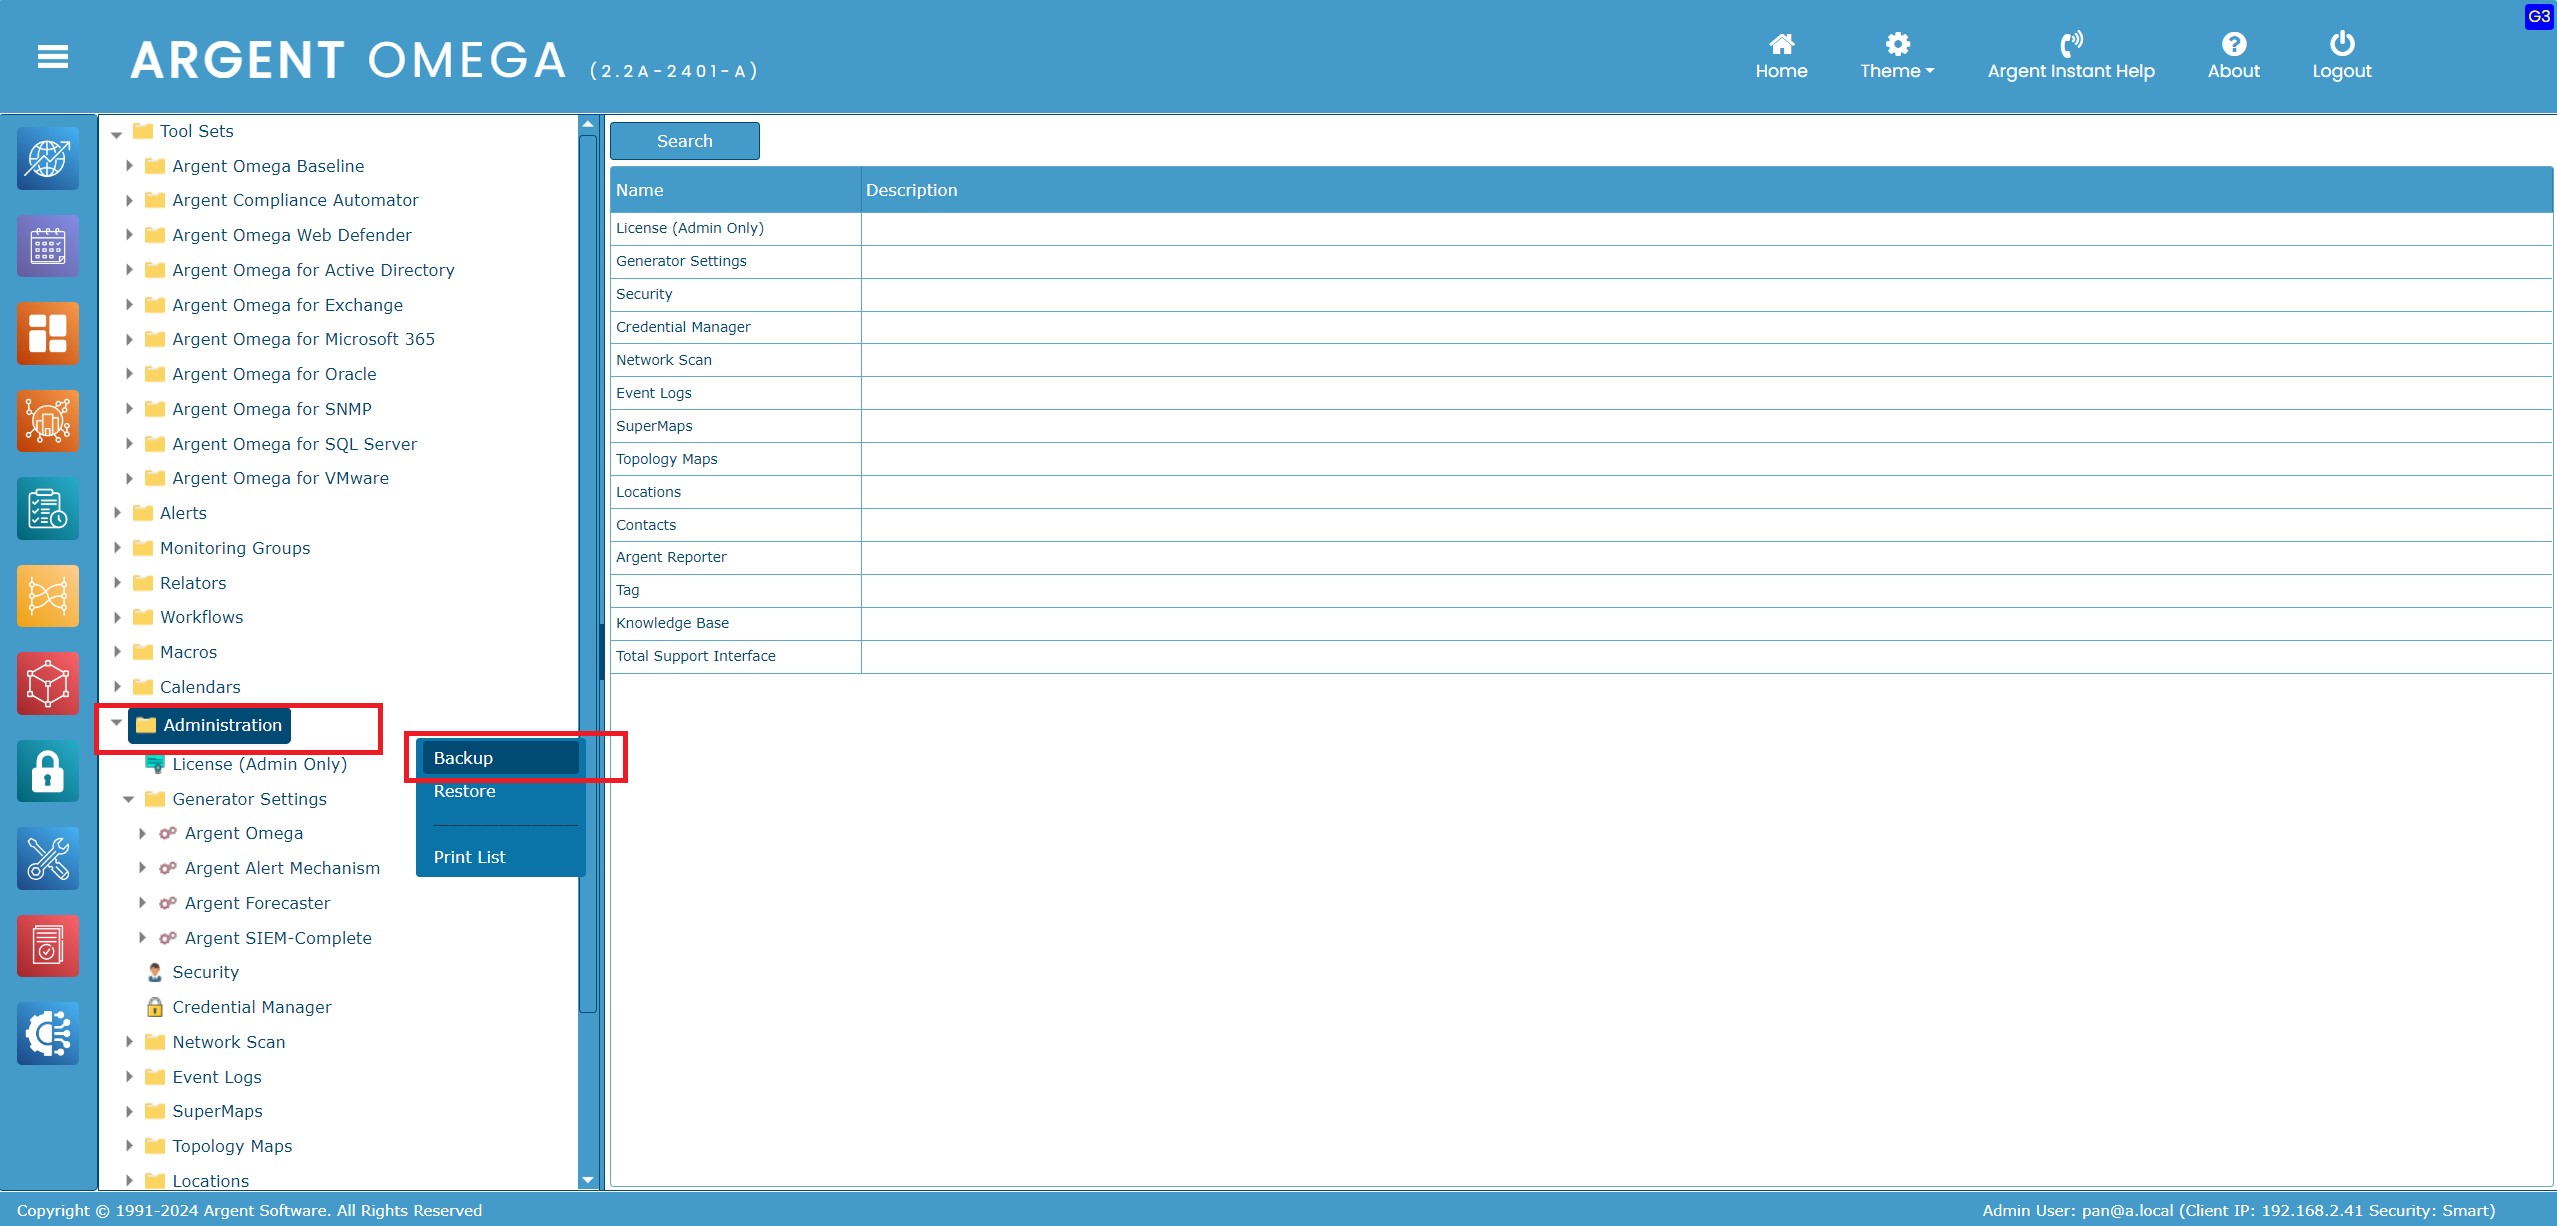Collapse the Generator Settings node
The height and width of the screenshot is (1226, 2557).
pos(129,799)
